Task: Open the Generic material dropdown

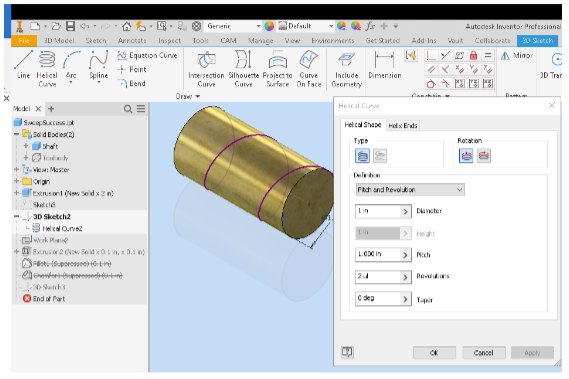Action: click(233, 26)
